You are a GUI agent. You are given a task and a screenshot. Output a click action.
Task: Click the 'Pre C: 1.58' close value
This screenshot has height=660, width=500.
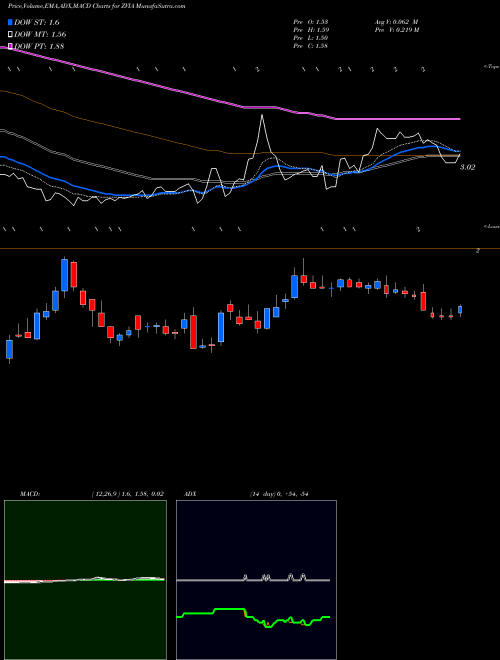(311, 45)
